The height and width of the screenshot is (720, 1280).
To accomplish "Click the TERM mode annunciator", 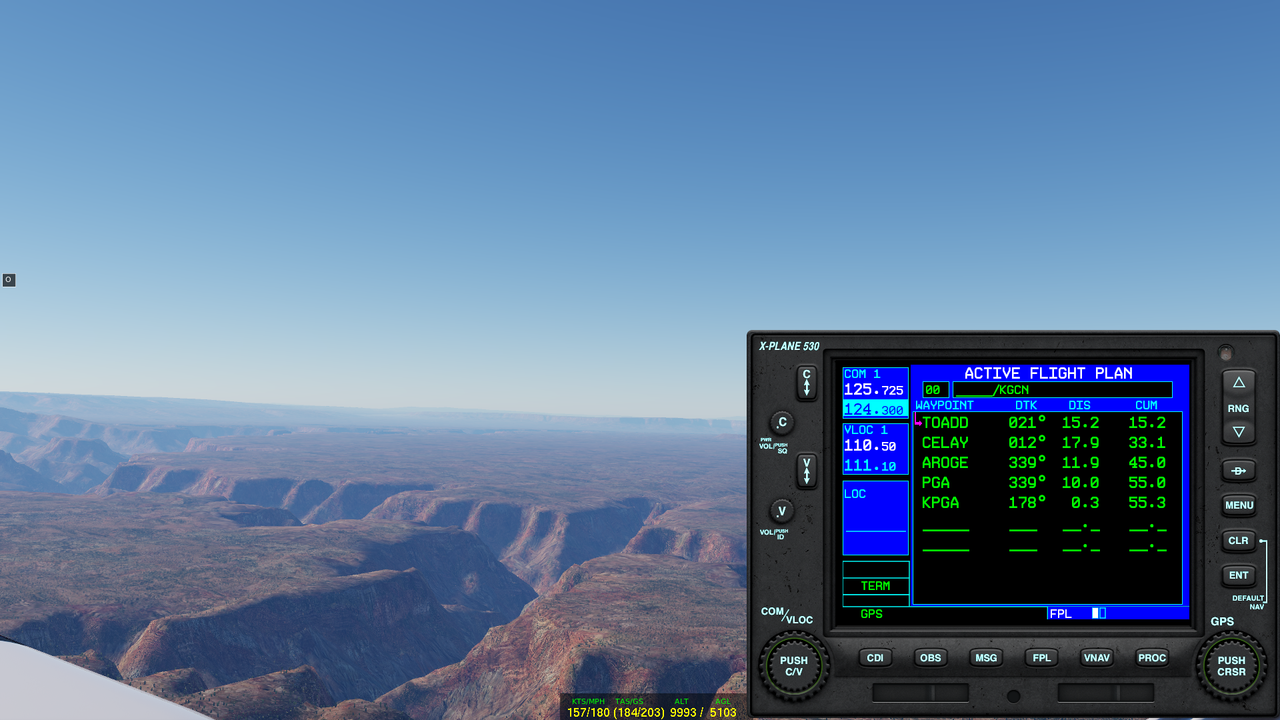I will pos(875,586).
